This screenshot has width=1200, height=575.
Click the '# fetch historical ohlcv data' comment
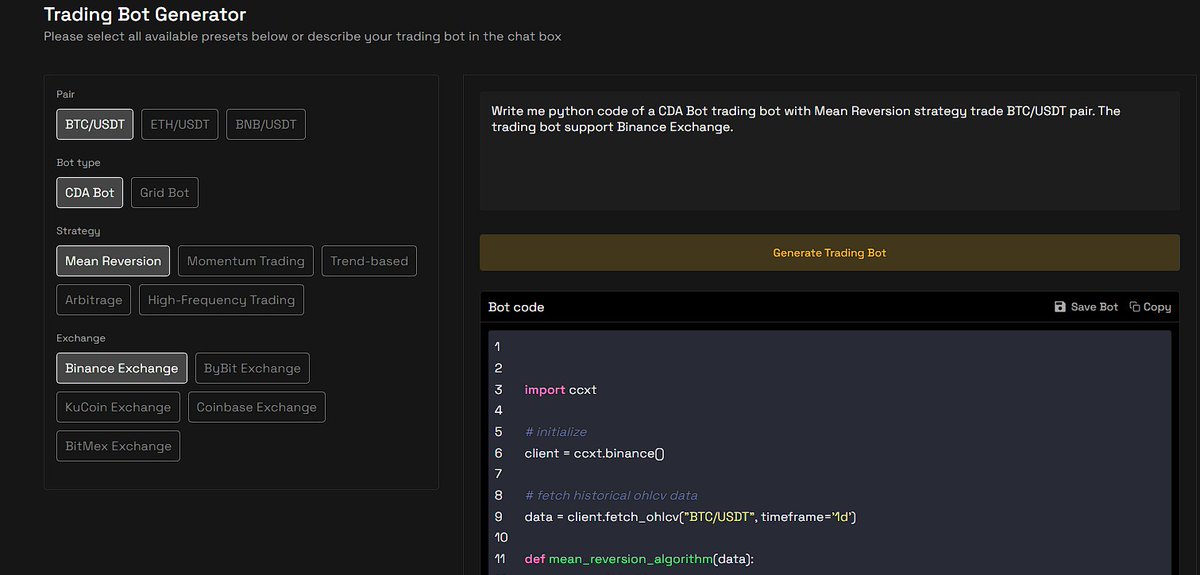click(x=610, y=496)
